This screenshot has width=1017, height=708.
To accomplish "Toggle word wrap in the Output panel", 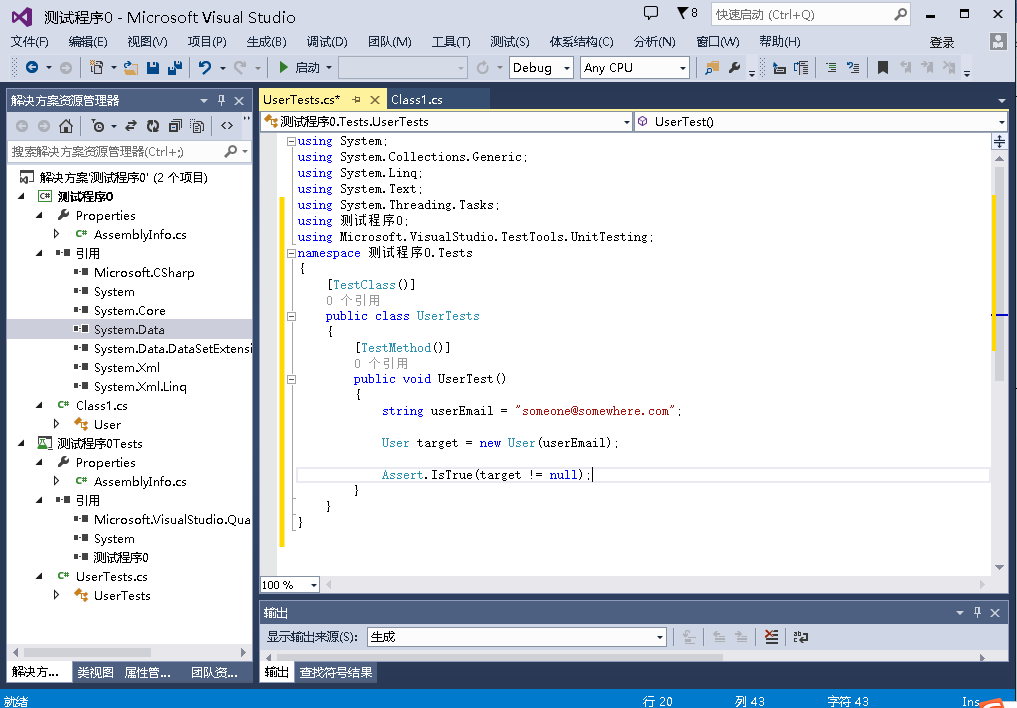I will (801, 637).
